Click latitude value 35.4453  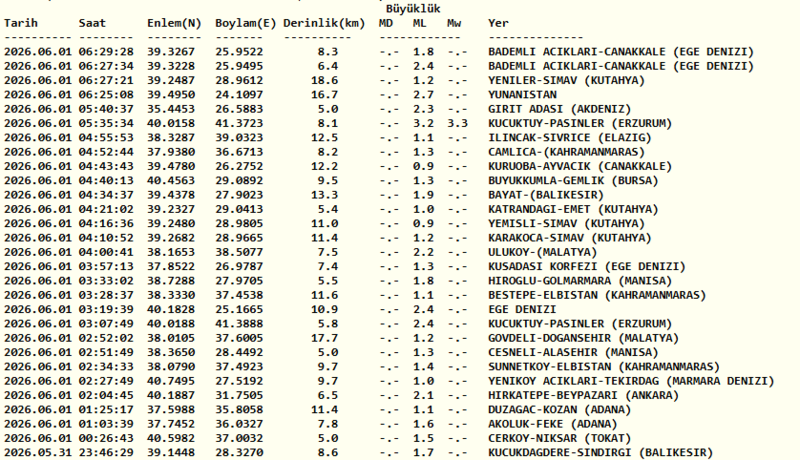(x=171, y=109)
